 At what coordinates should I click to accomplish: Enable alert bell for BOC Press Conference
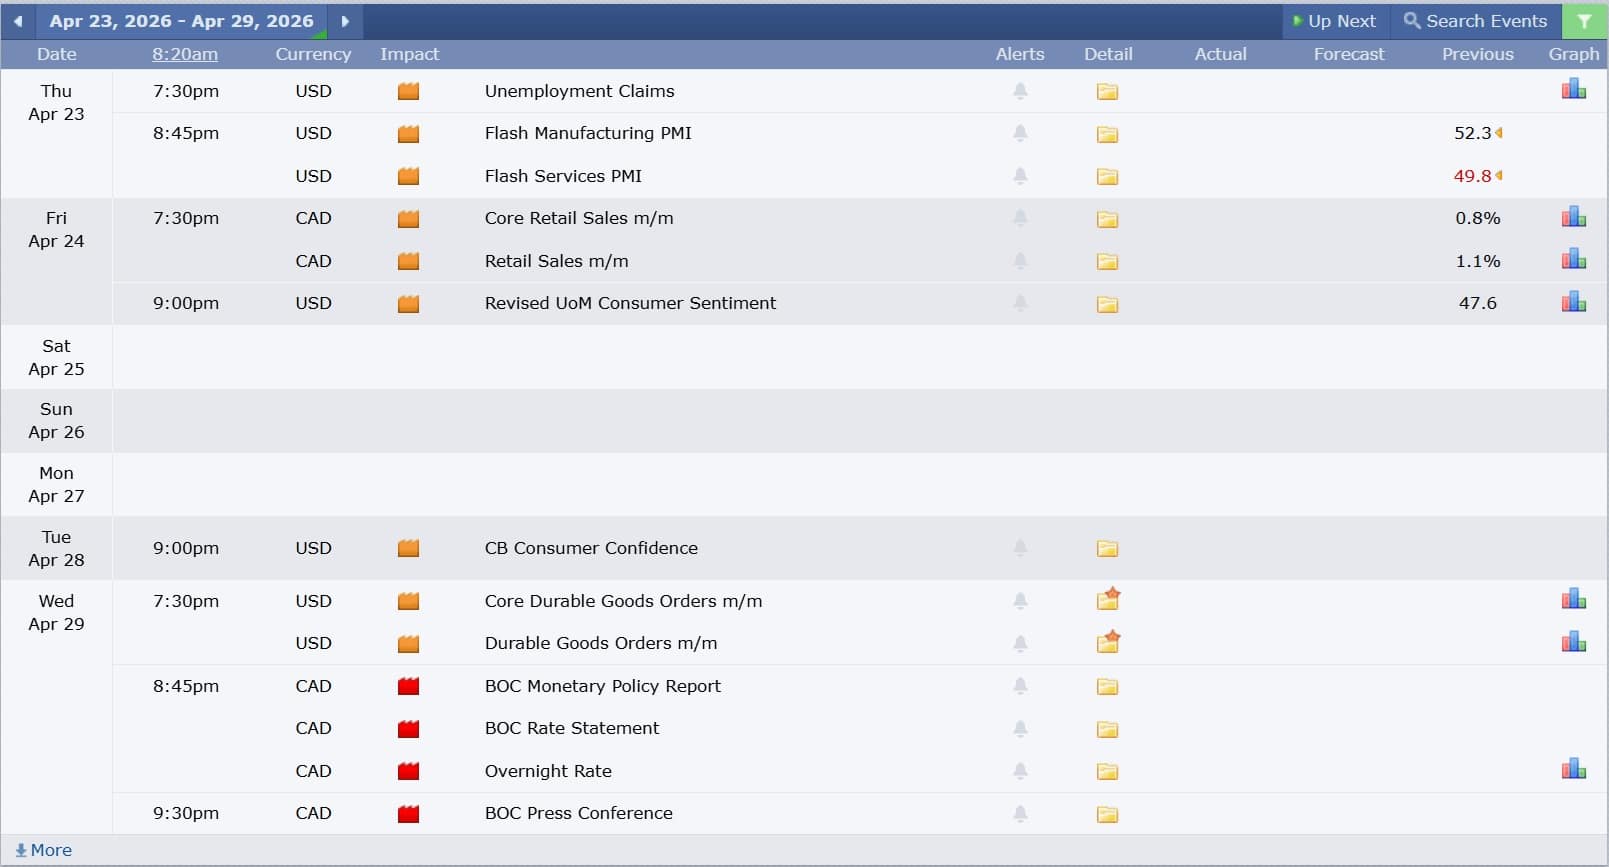pos(1020,814)
